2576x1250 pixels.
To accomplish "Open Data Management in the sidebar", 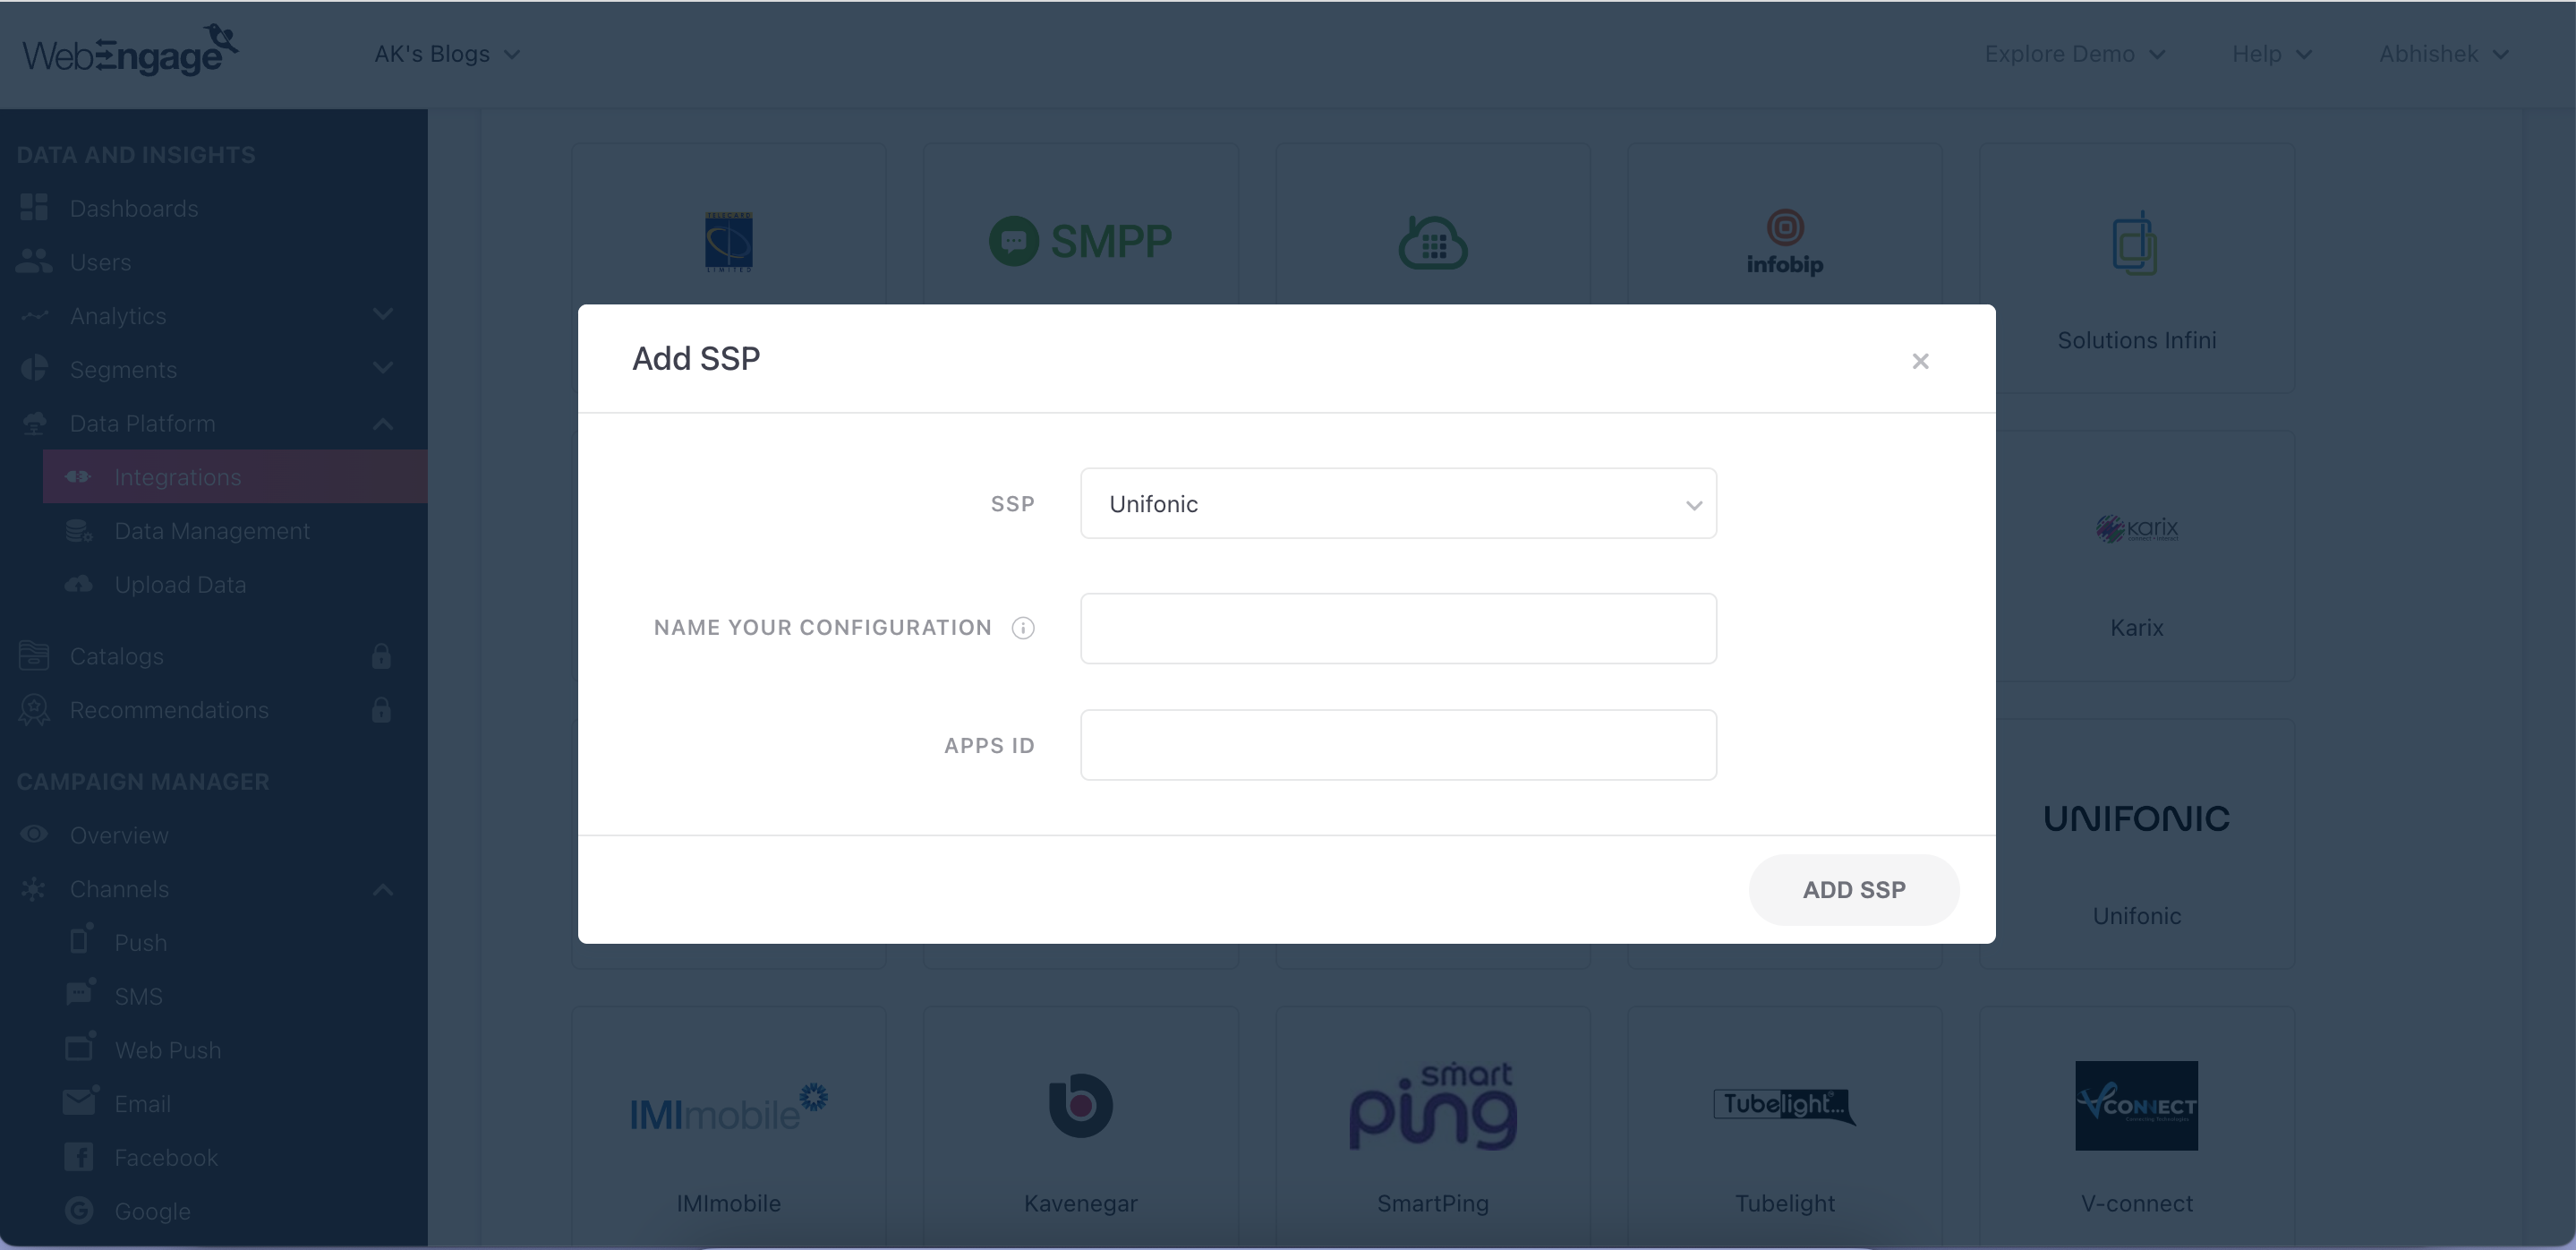I will point(211,531).
